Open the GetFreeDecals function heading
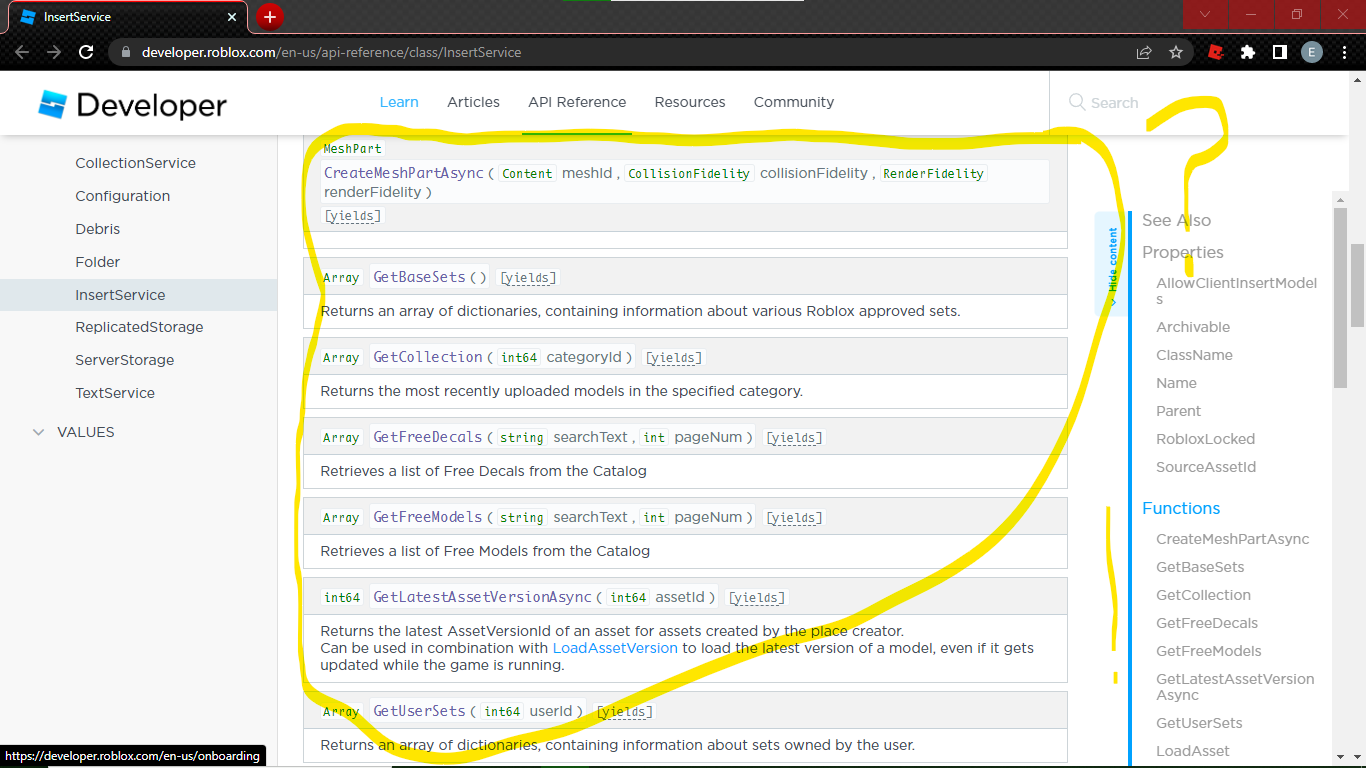This screenshot has height=768, width=1366. [x=428, y=437]
